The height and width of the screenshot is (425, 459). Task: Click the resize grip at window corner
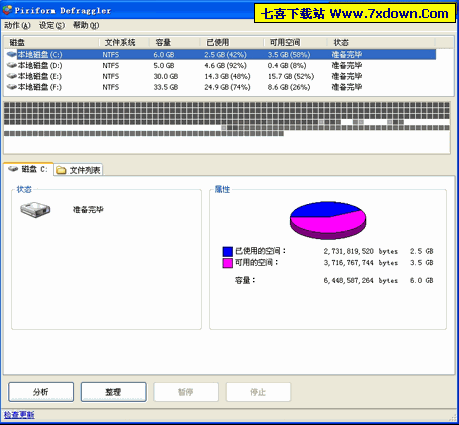click(x=453, y=417)
